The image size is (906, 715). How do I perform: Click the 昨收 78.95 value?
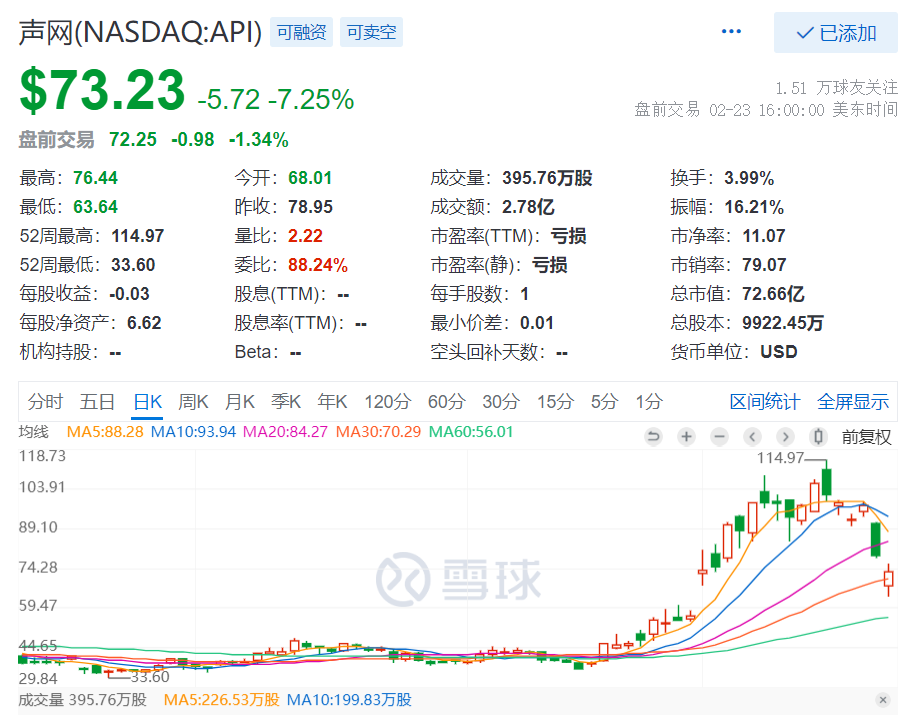(x=310, y=207)
